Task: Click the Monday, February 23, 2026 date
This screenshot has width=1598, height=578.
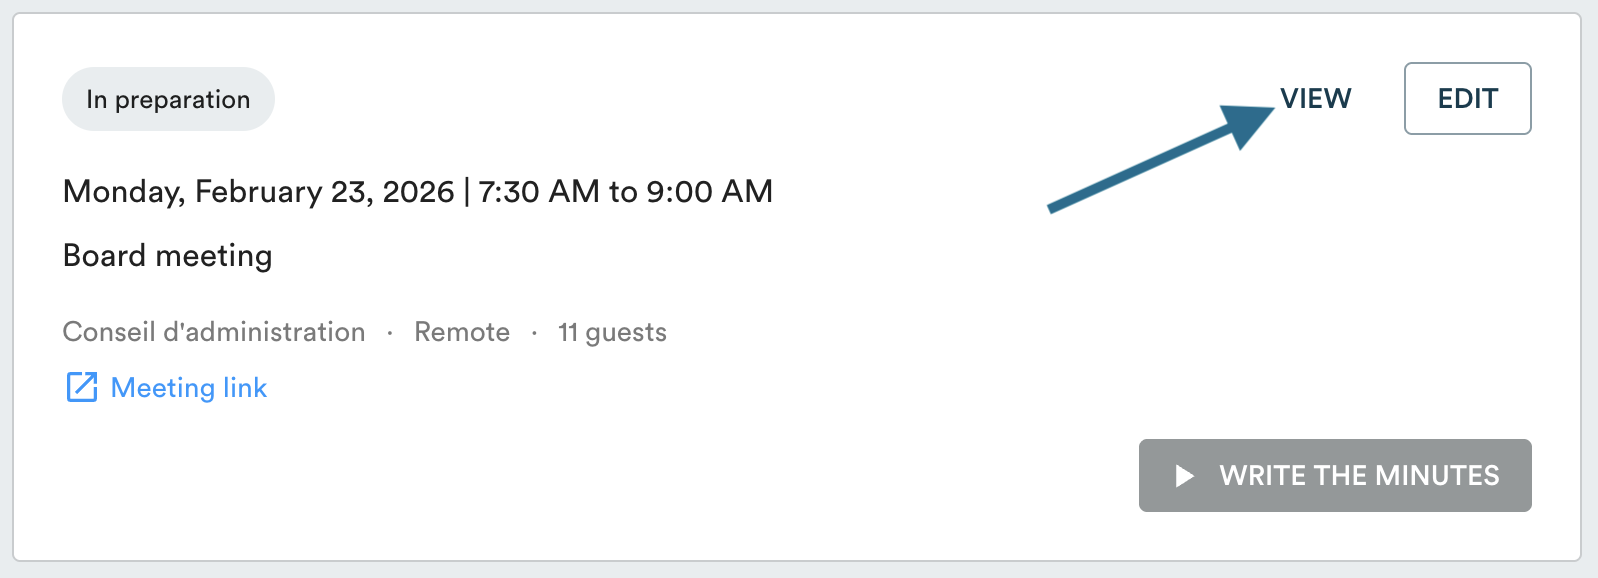Action: [258, 191]
